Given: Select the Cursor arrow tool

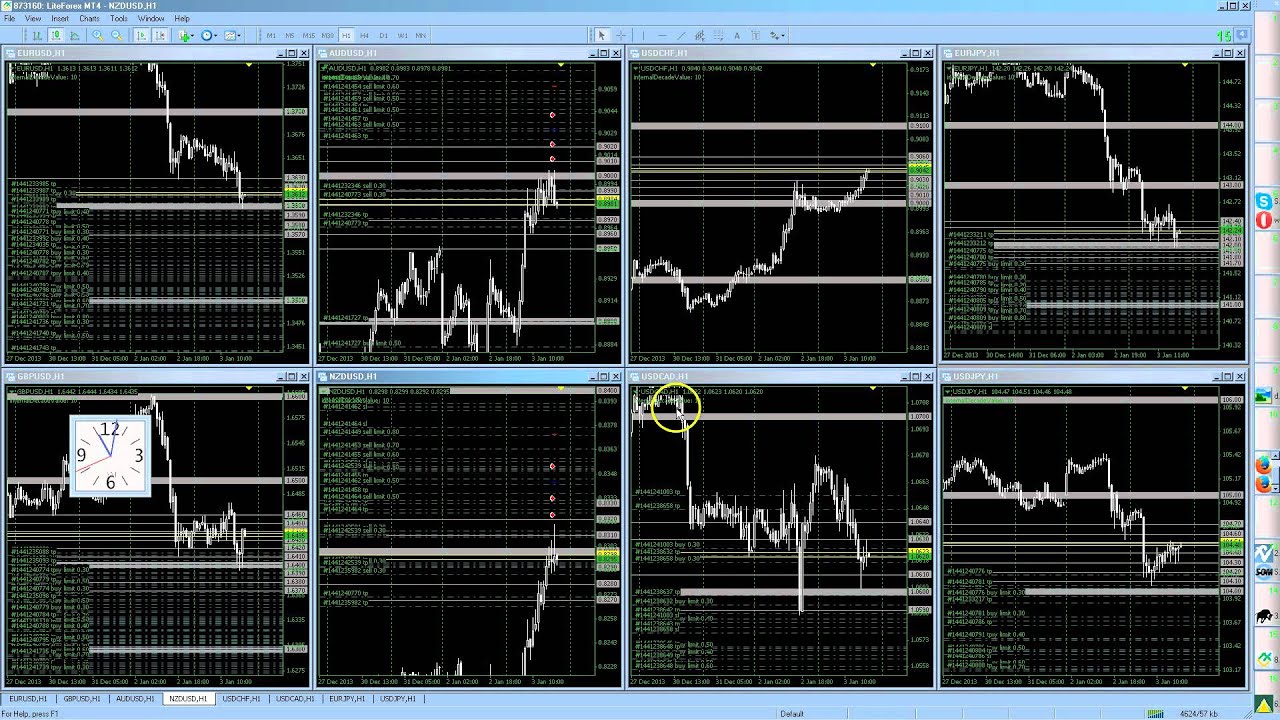Looking at the screenshot, I should [602, 35].
